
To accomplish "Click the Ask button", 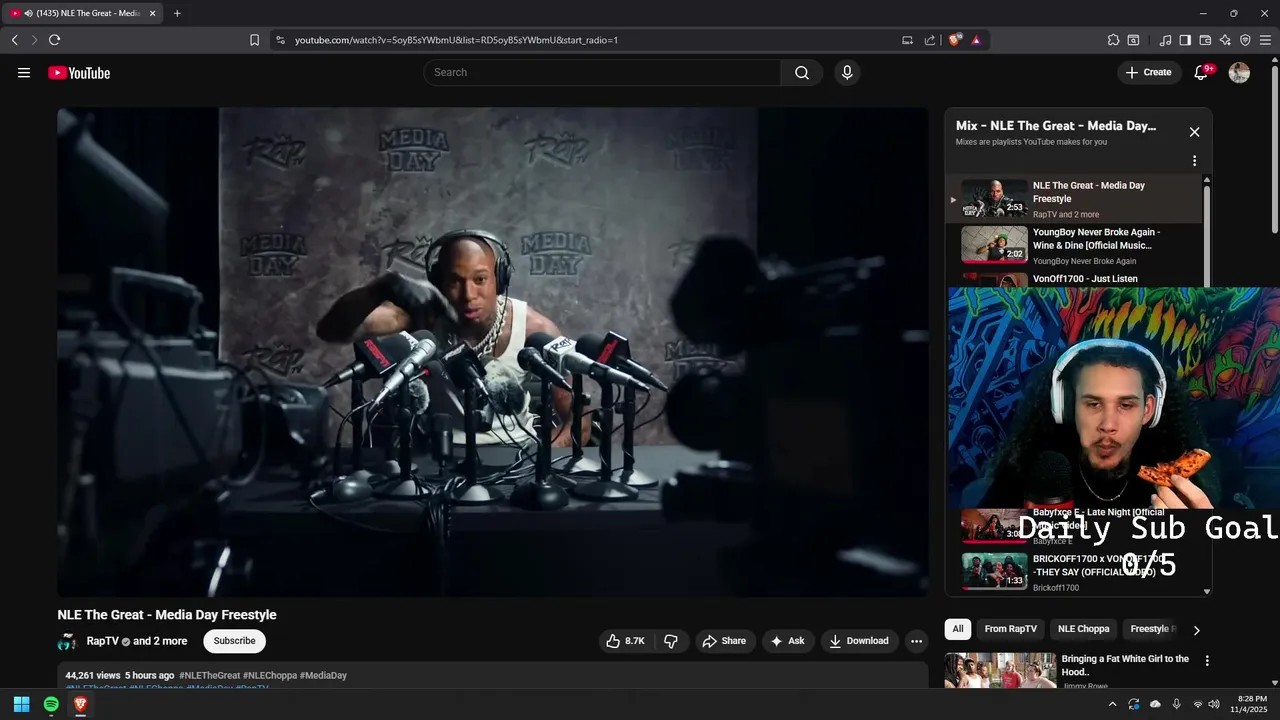I will (787, 641).
